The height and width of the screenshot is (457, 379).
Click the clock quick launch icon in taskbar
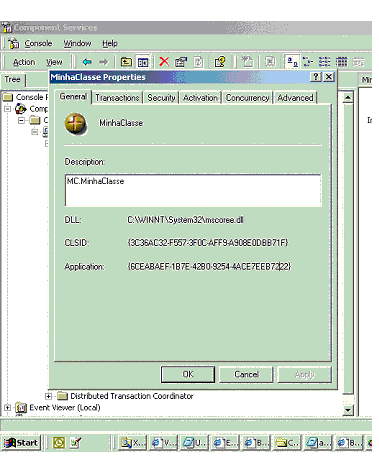[59, 443]
